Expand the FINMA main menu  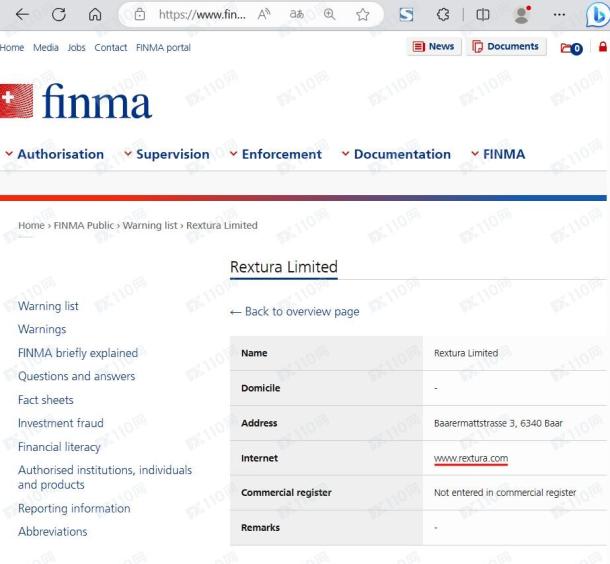(x=498, y=154)
